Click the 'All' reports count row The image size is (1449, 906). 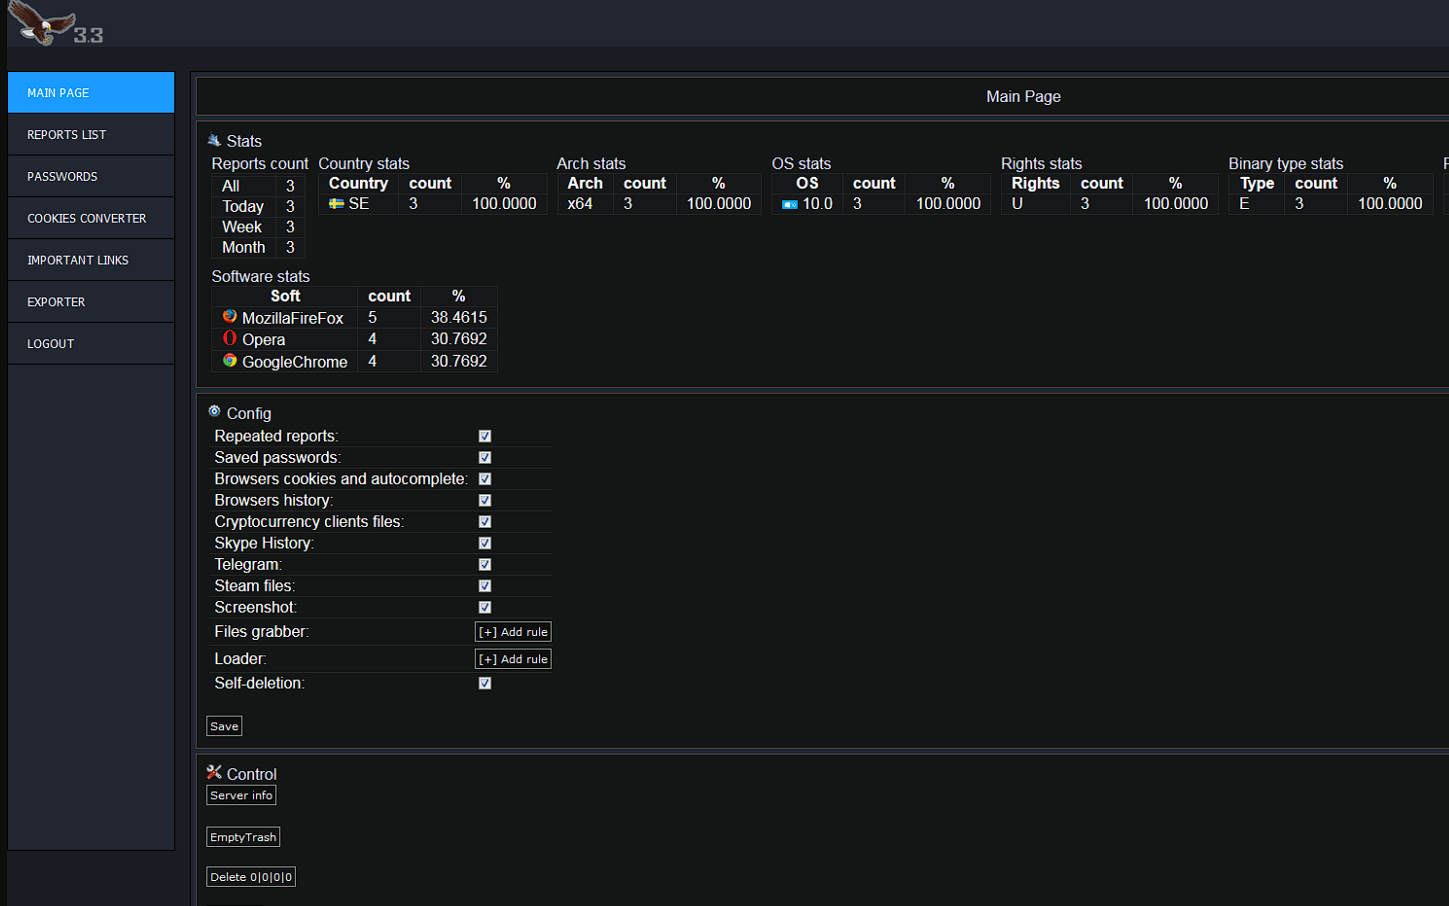pos(258,186)
